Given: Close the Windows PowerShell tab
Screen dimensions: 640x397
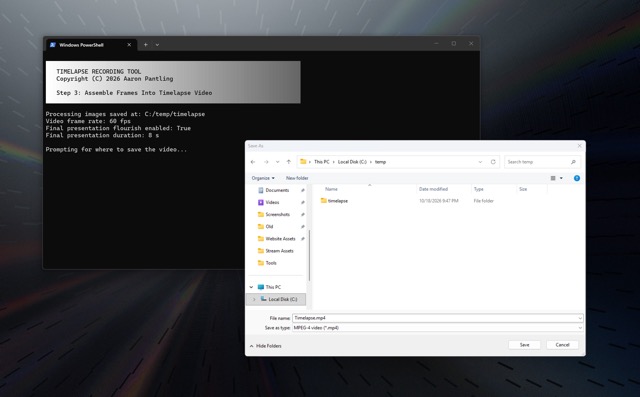Looking at the screenshot, I should (129, 45).
